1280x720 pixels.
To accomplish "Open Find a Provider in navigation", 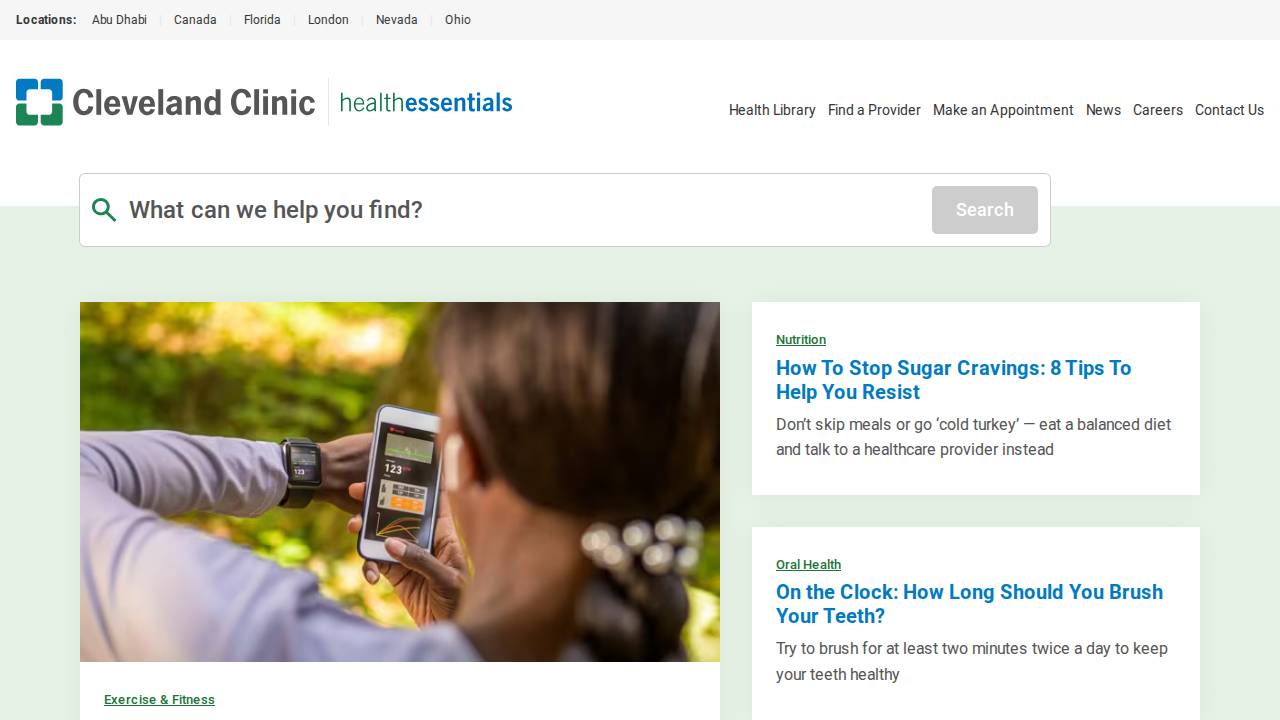I will [874, 110].
